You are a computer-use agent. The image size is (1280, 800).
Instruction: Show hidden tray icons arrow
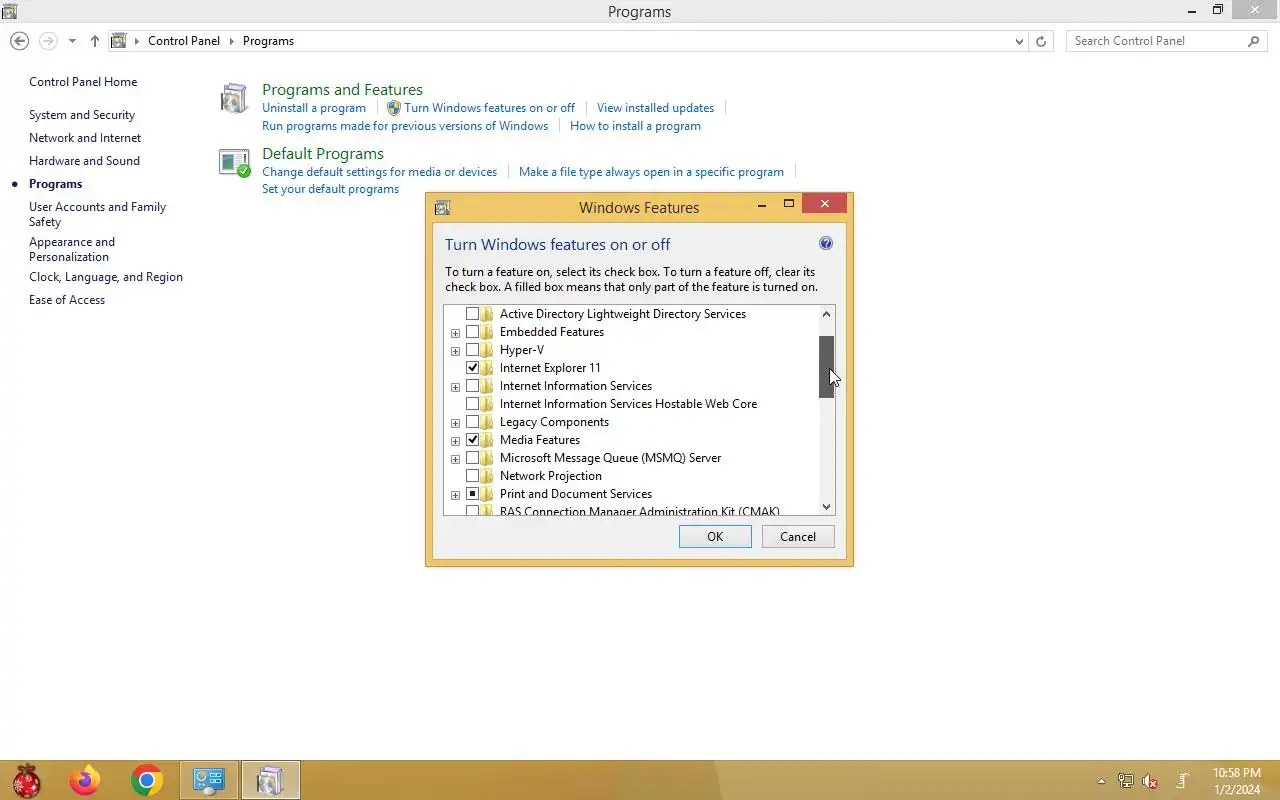[x=1102, y=781]
